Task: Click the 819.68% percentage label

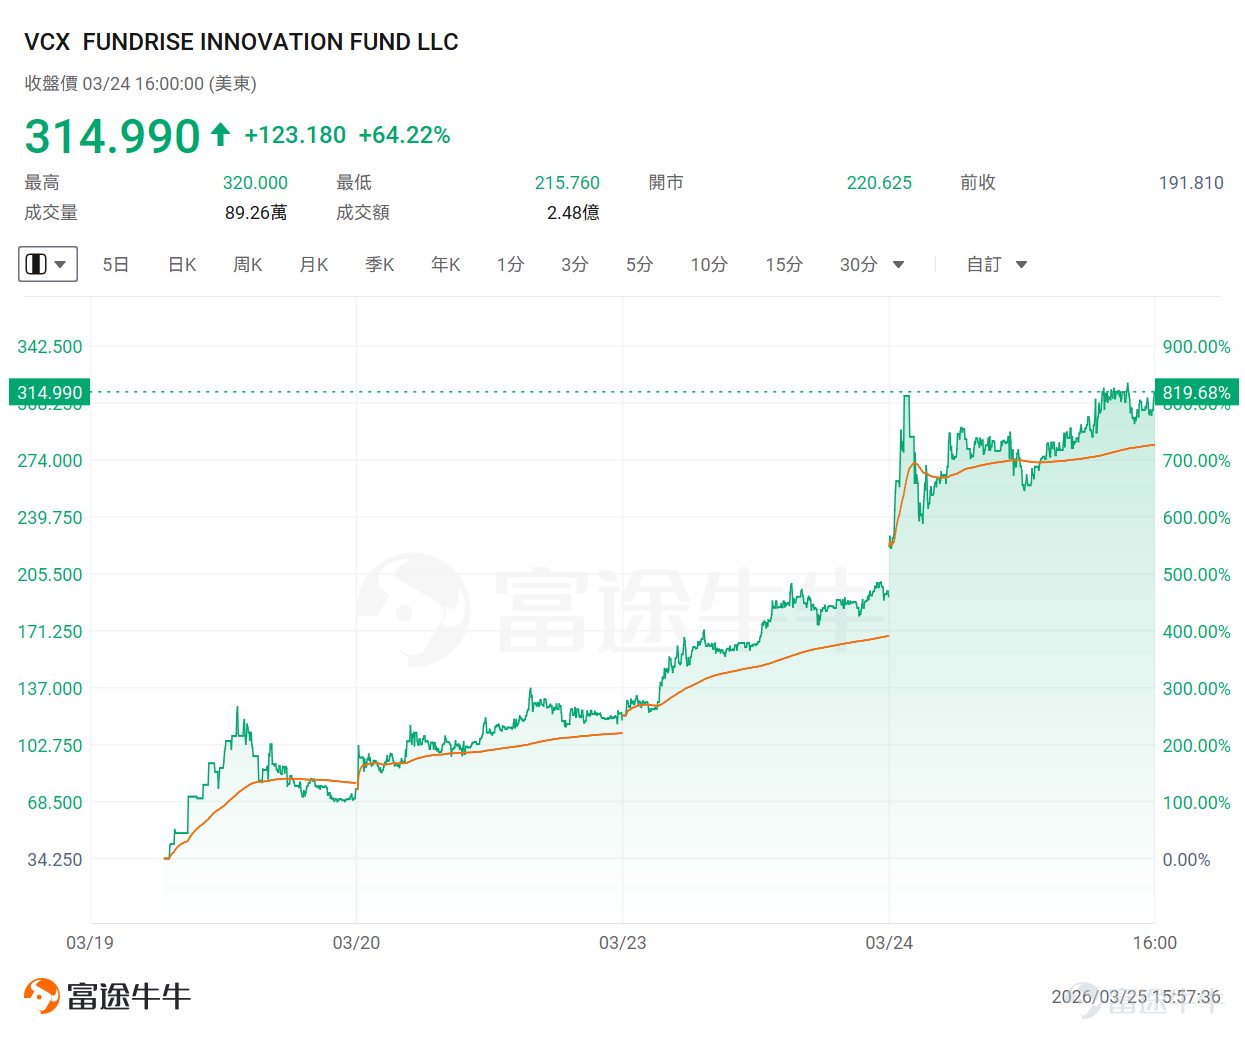Action: point(1197,392)
